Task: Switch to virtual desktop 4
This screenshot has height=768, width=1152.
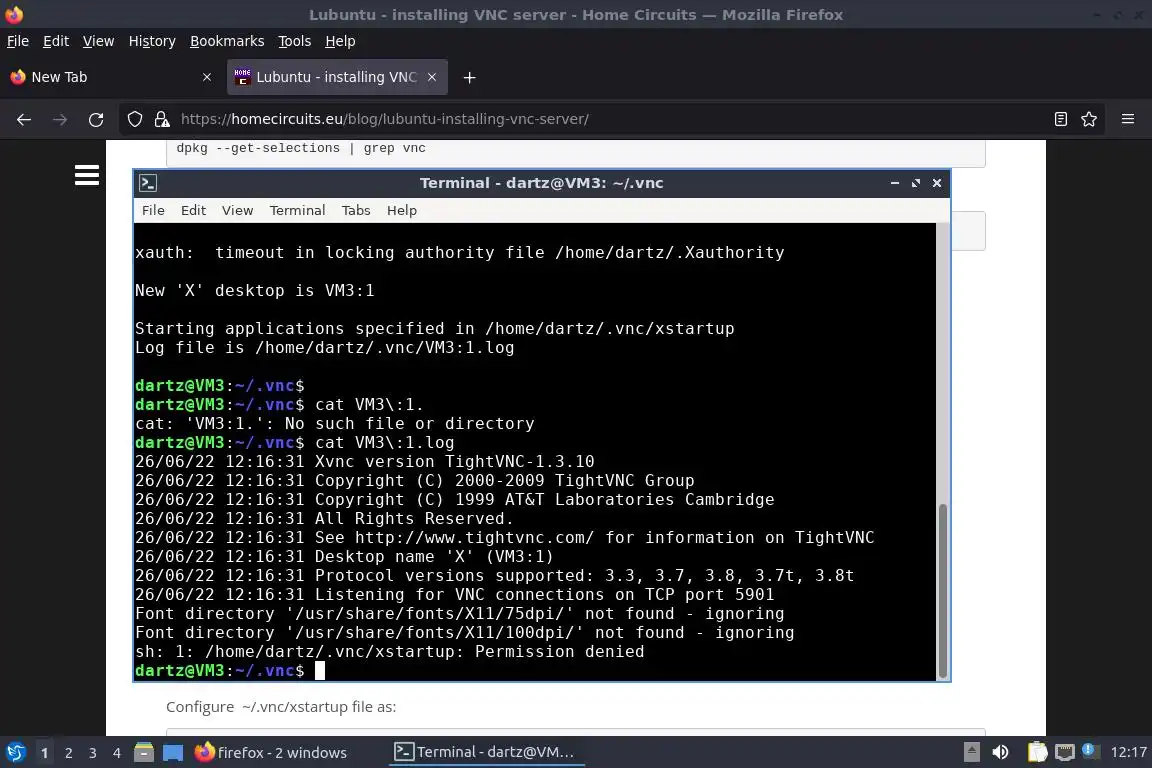Action: click(117, 753)
